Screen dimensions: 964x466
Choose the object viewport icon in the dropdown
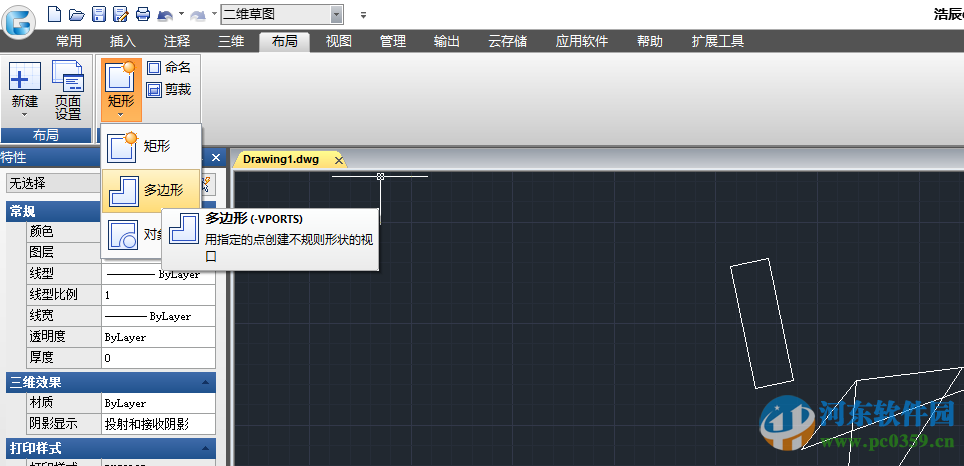point(122,235)
